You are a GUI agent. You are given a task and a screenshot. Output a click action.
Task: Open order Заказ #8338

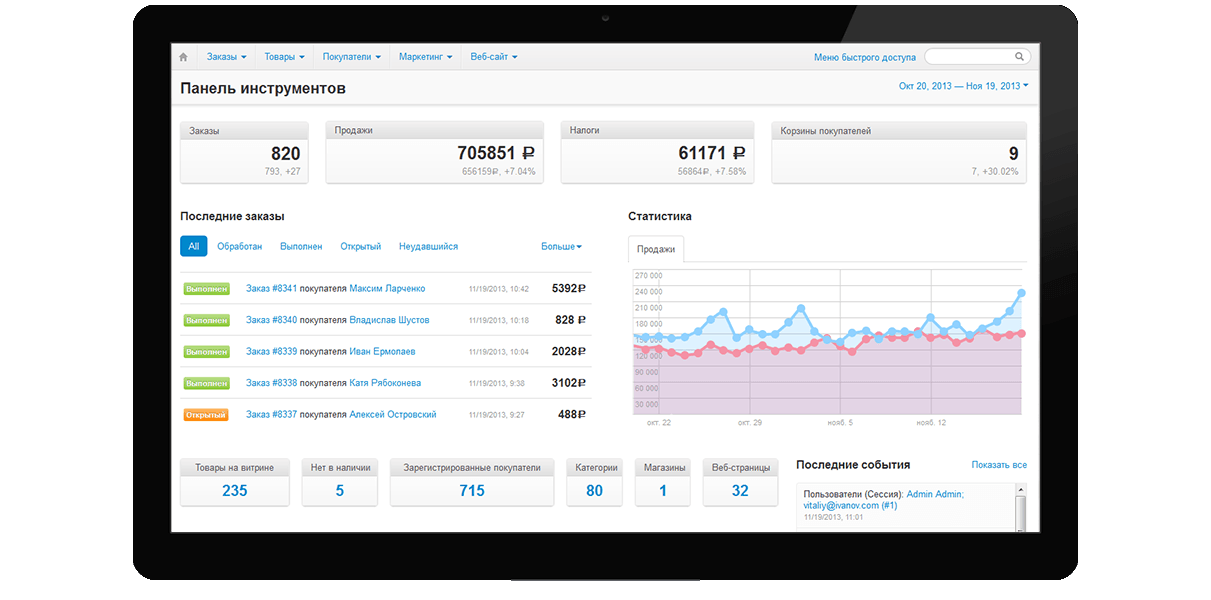[272, 383]
